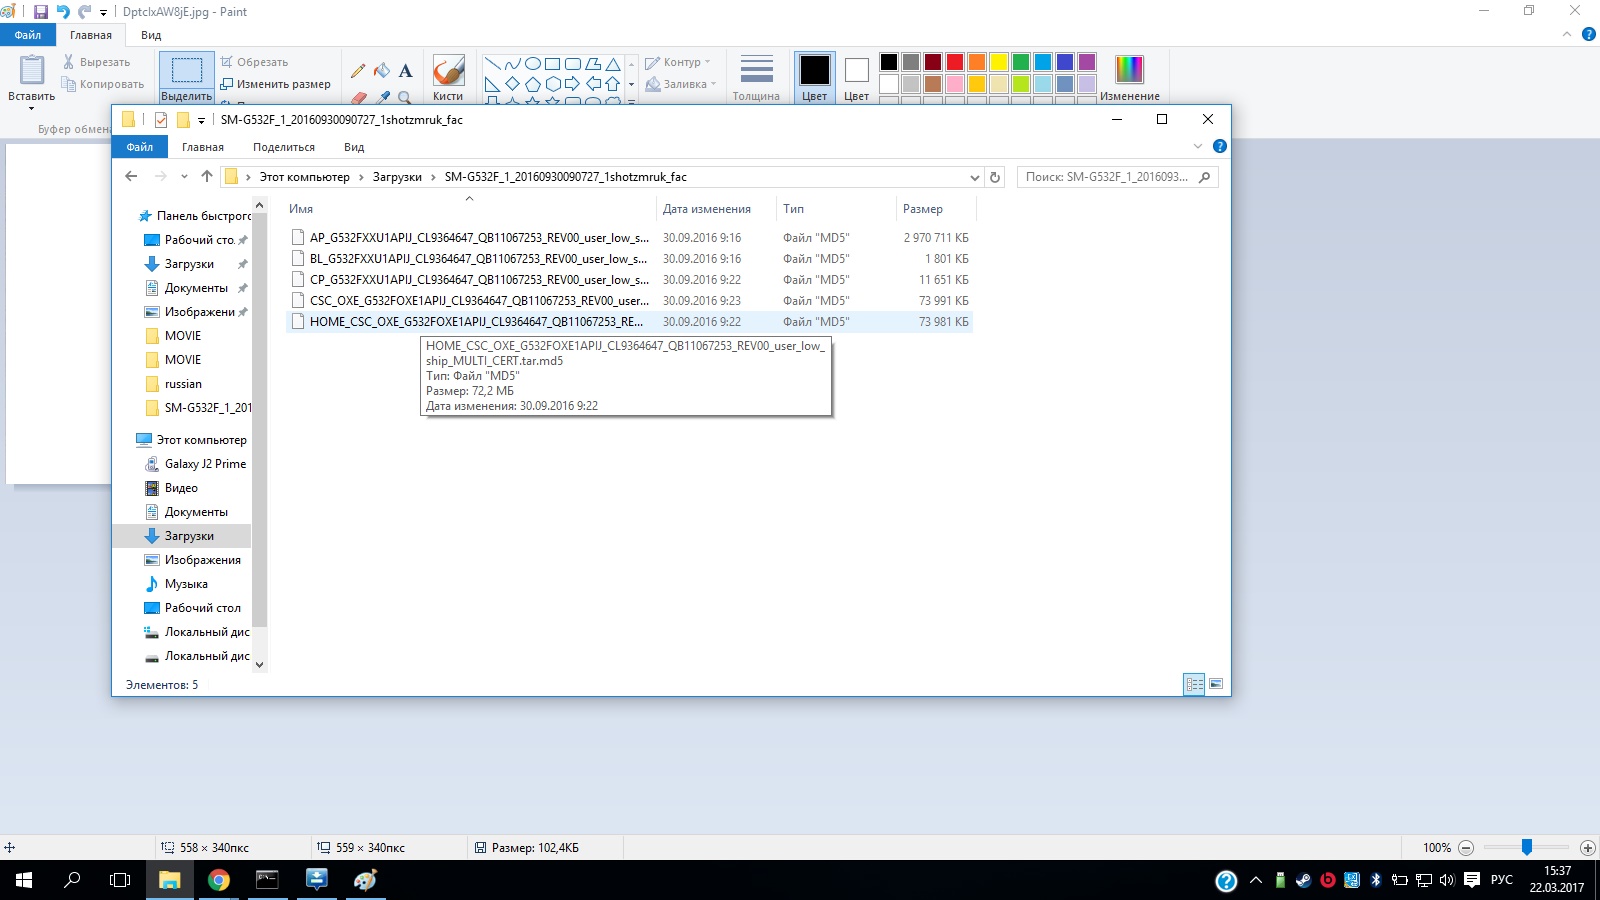The width and height of the screenshot is (1600, 900).
Task: Toggle the Select tool in Paint
Action: coord(187,71)
